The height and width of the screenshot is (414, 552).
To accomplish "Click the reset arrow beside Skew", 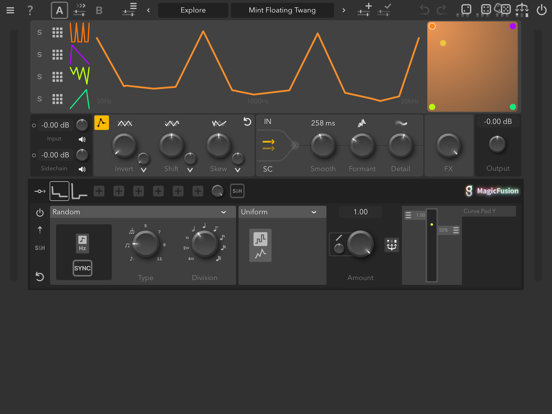I will (x=247, y=122).
